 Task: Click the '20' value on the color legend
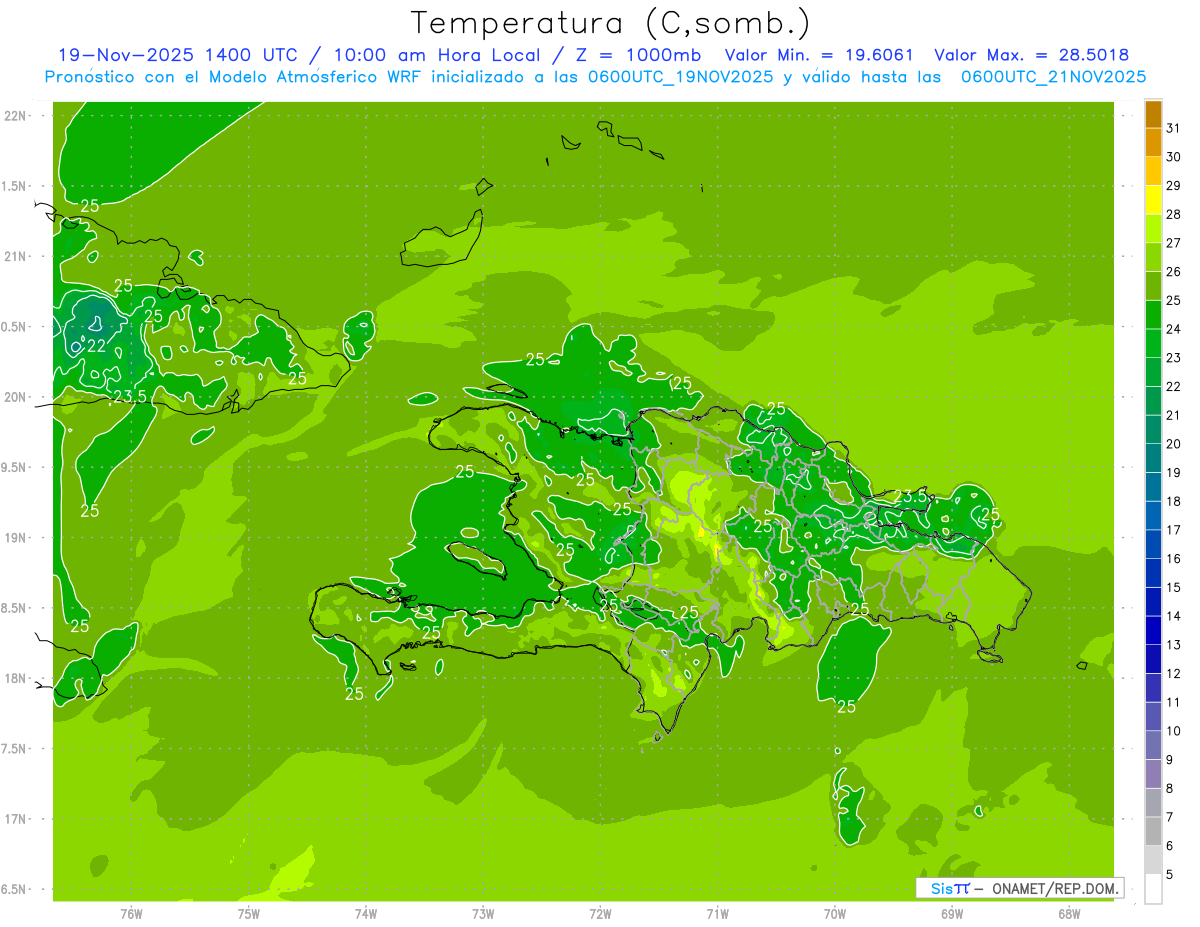[1173, 443]
